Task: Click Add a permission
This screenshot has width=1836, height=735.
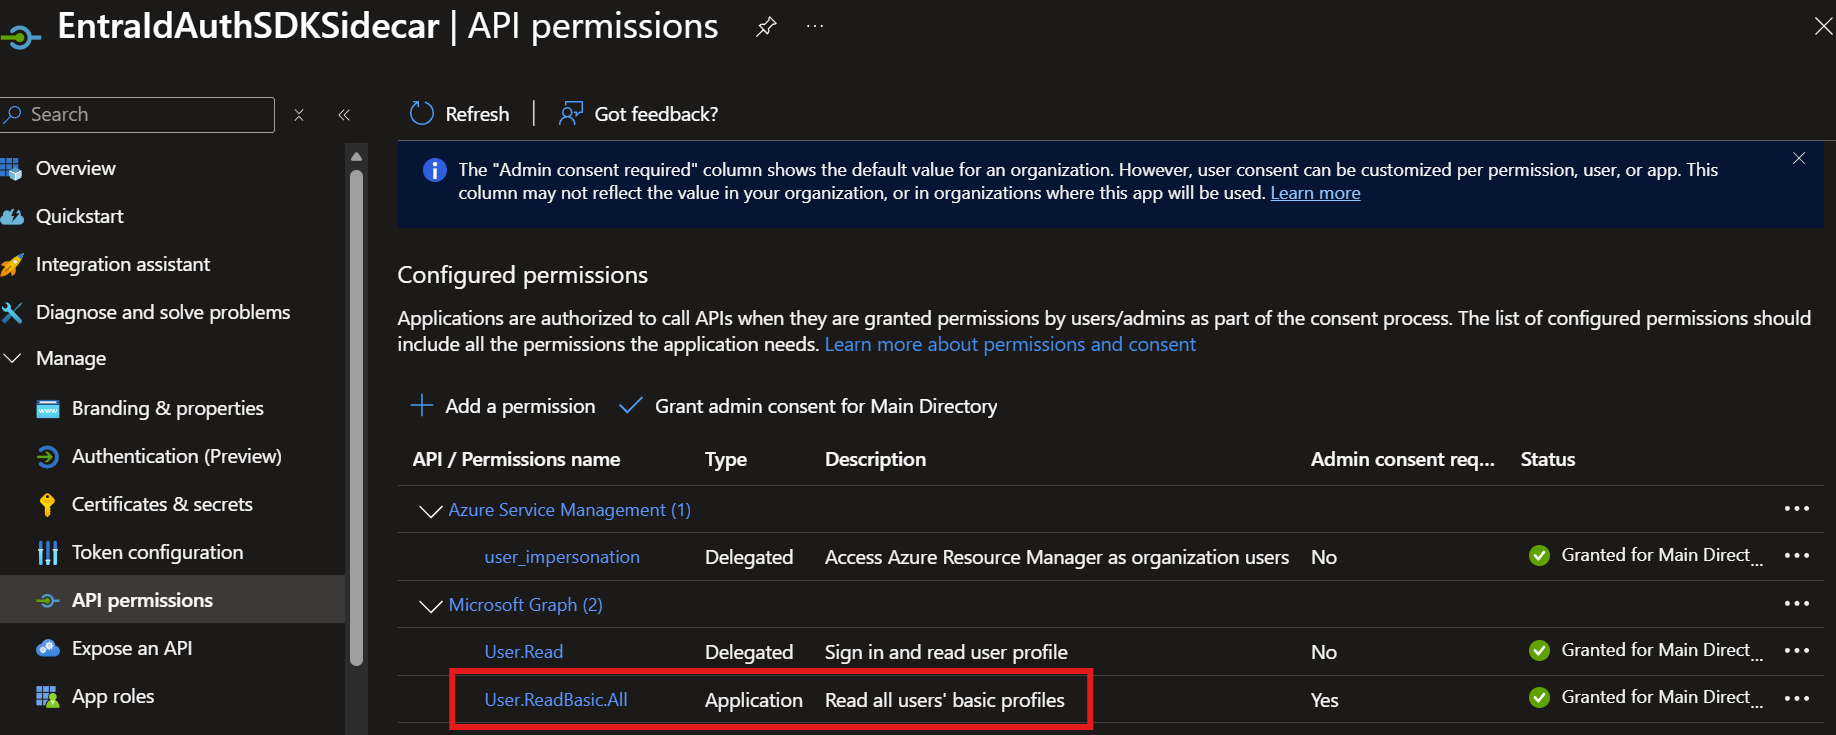Action: click(503, 406)
